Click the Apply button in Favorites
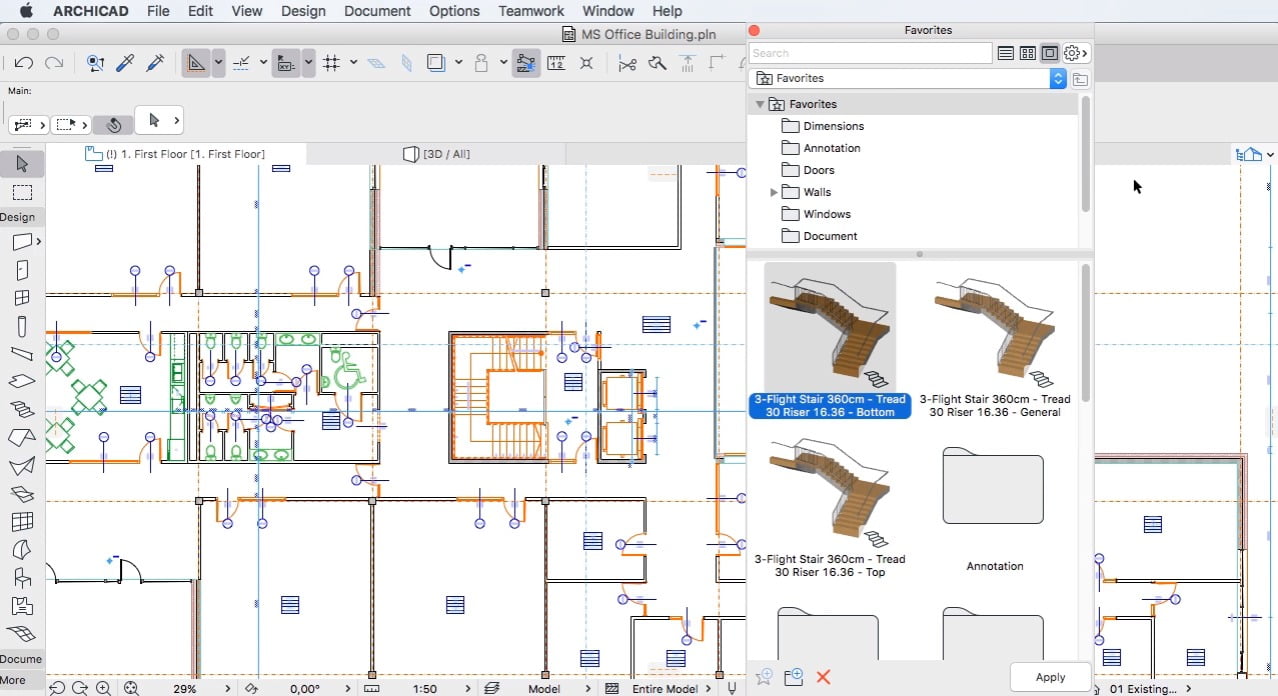The height and width of the screenshot is (696, 1278). tap(1050, 677)
